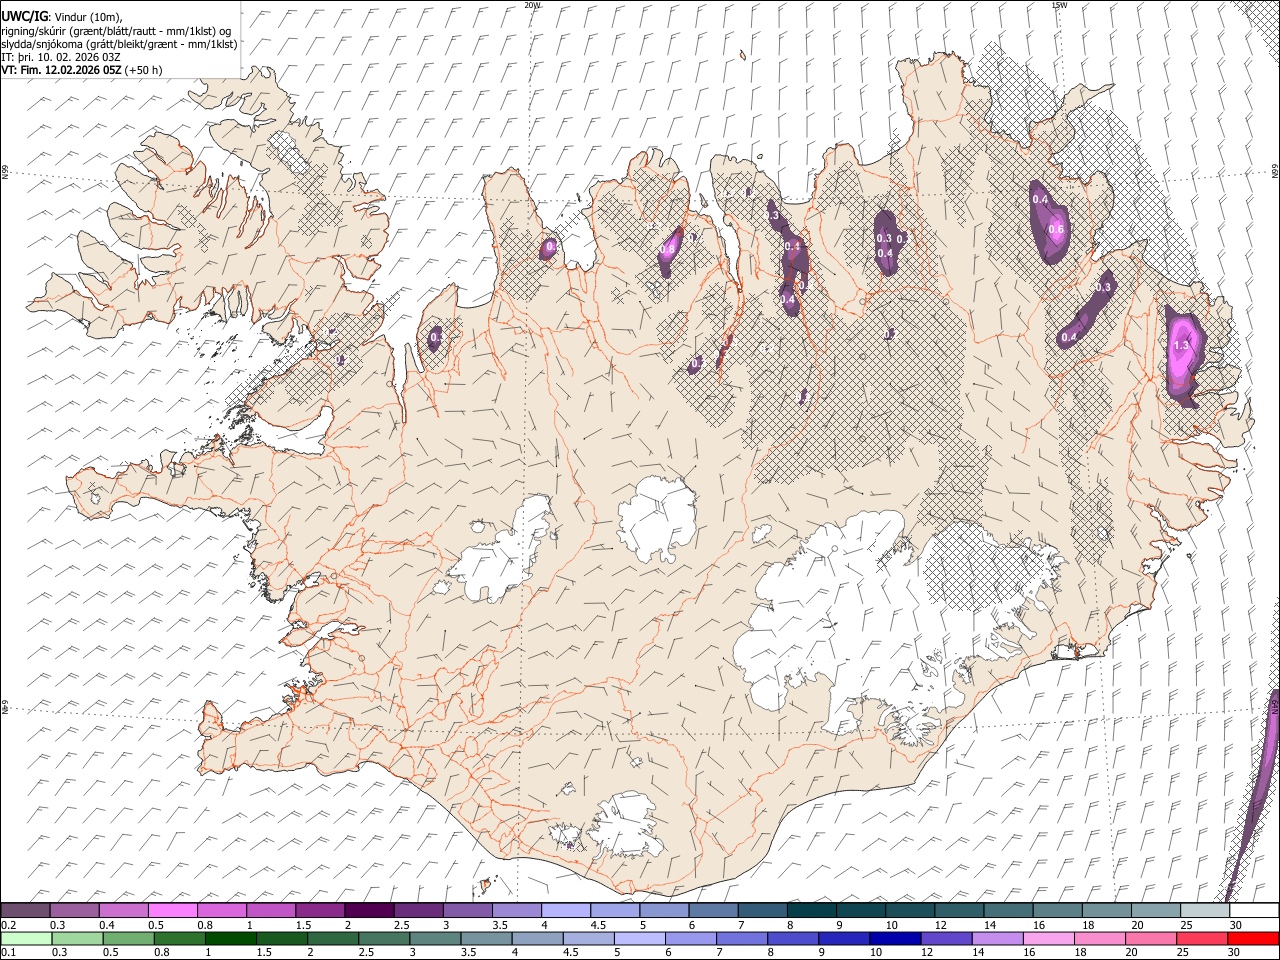The height and width of the screenshot is (960, 1280).
Task: Click the white swatch ending the upper legend row
Action: pyautogui.click(x=1254, y=911)
